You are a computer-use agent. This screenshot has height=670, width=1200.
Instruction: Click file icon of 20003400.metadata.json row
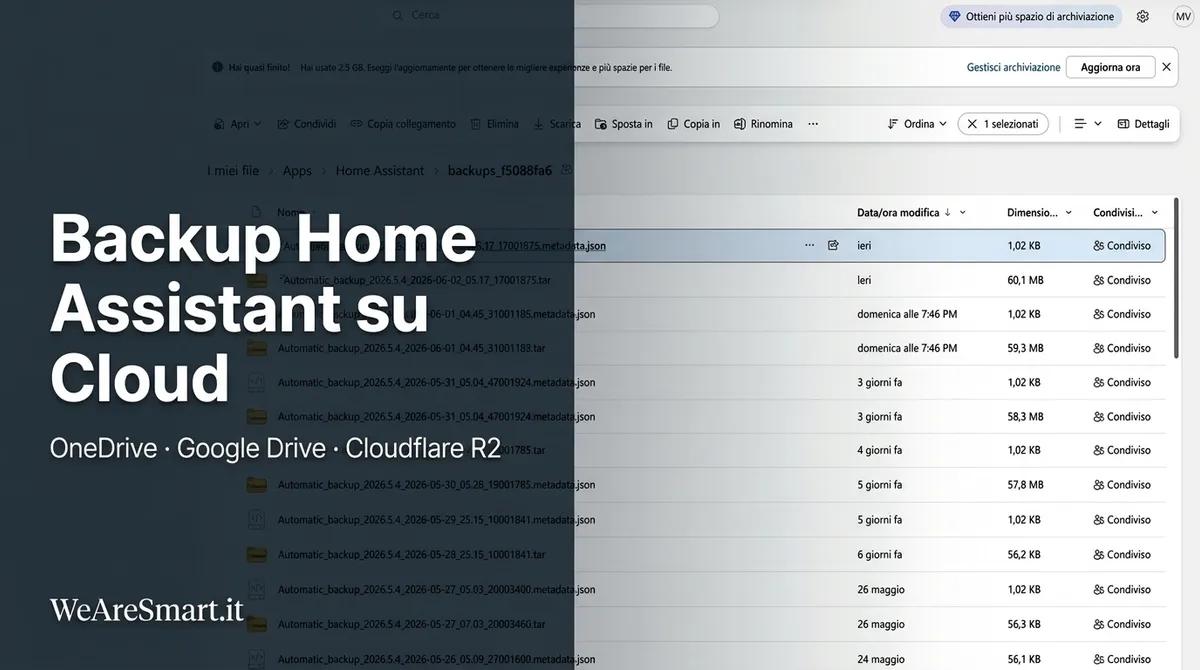257,589
